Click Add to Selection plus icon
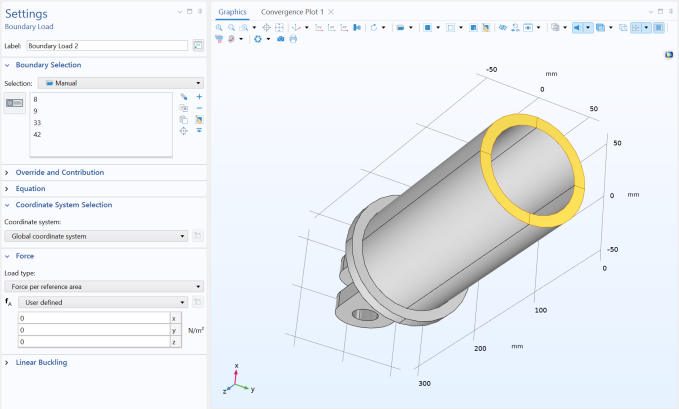This screenshot has height=409, width=679. (x=199, y=96)
